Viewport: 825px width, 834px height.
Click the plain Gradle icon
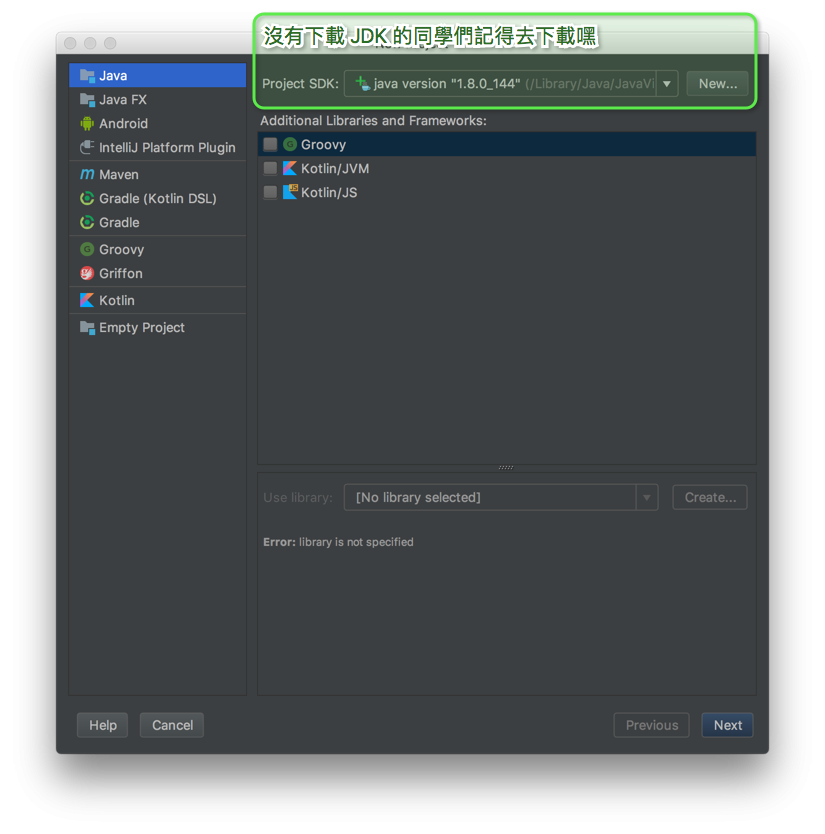coord(87,222)
